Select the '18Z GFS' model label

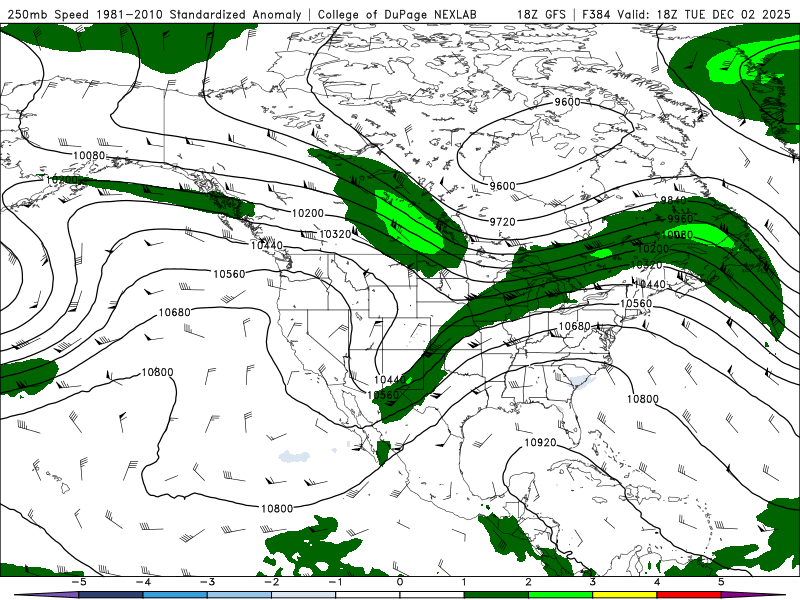(541, 14)
